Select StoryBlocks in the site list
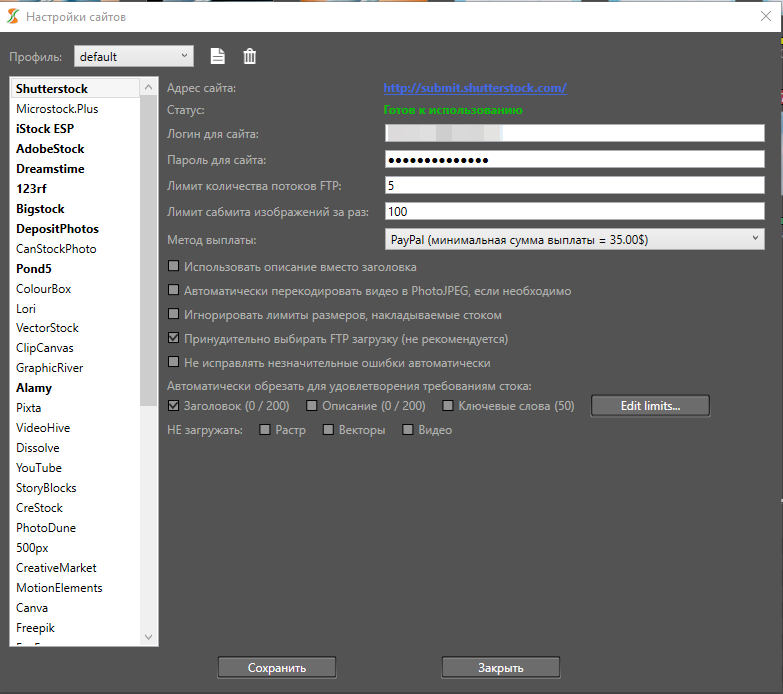The image size is (783, 694). (75, 488)
